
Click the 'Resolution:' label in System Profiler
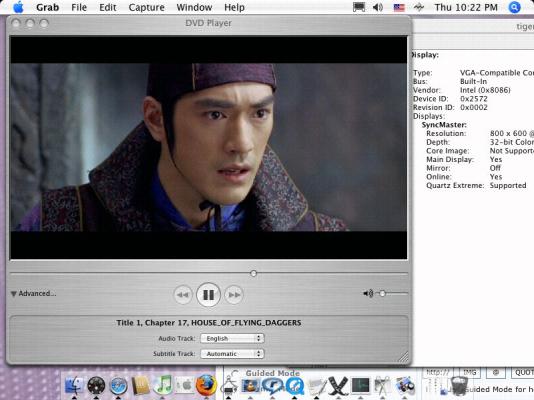446,133
